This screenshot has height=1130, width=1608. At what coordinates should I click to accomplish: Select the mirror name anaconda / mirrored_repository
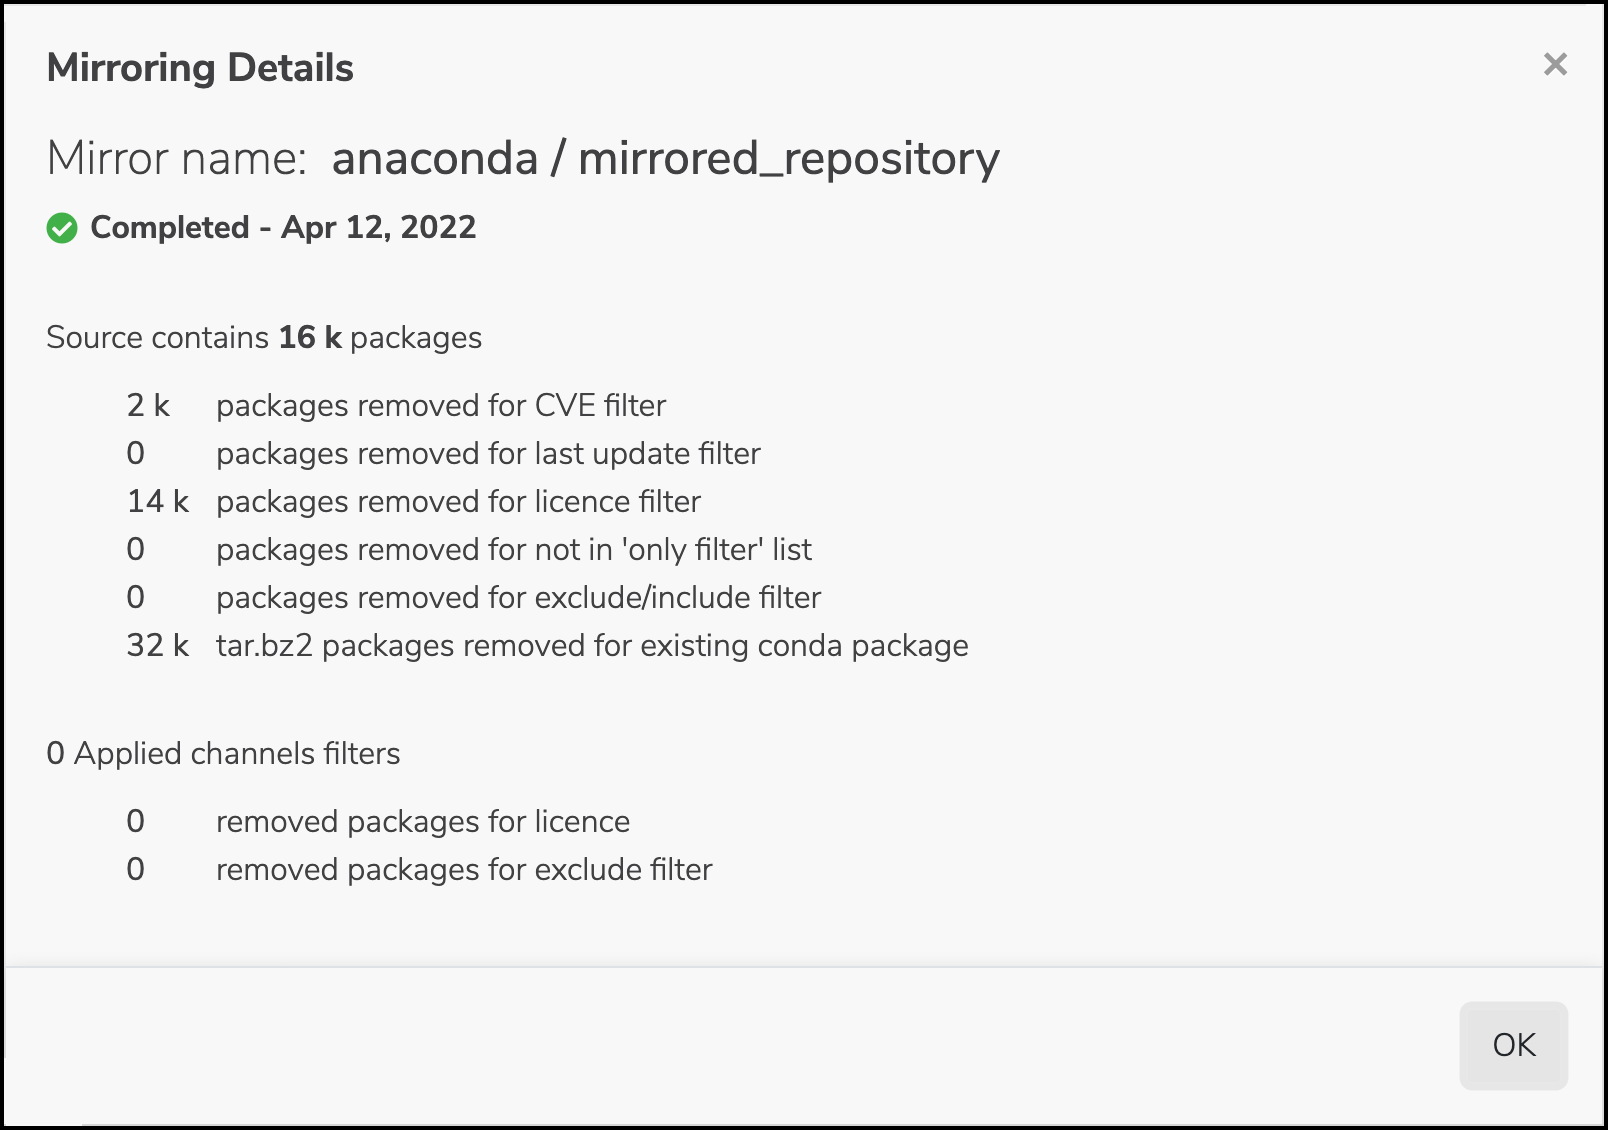[666, 158]
